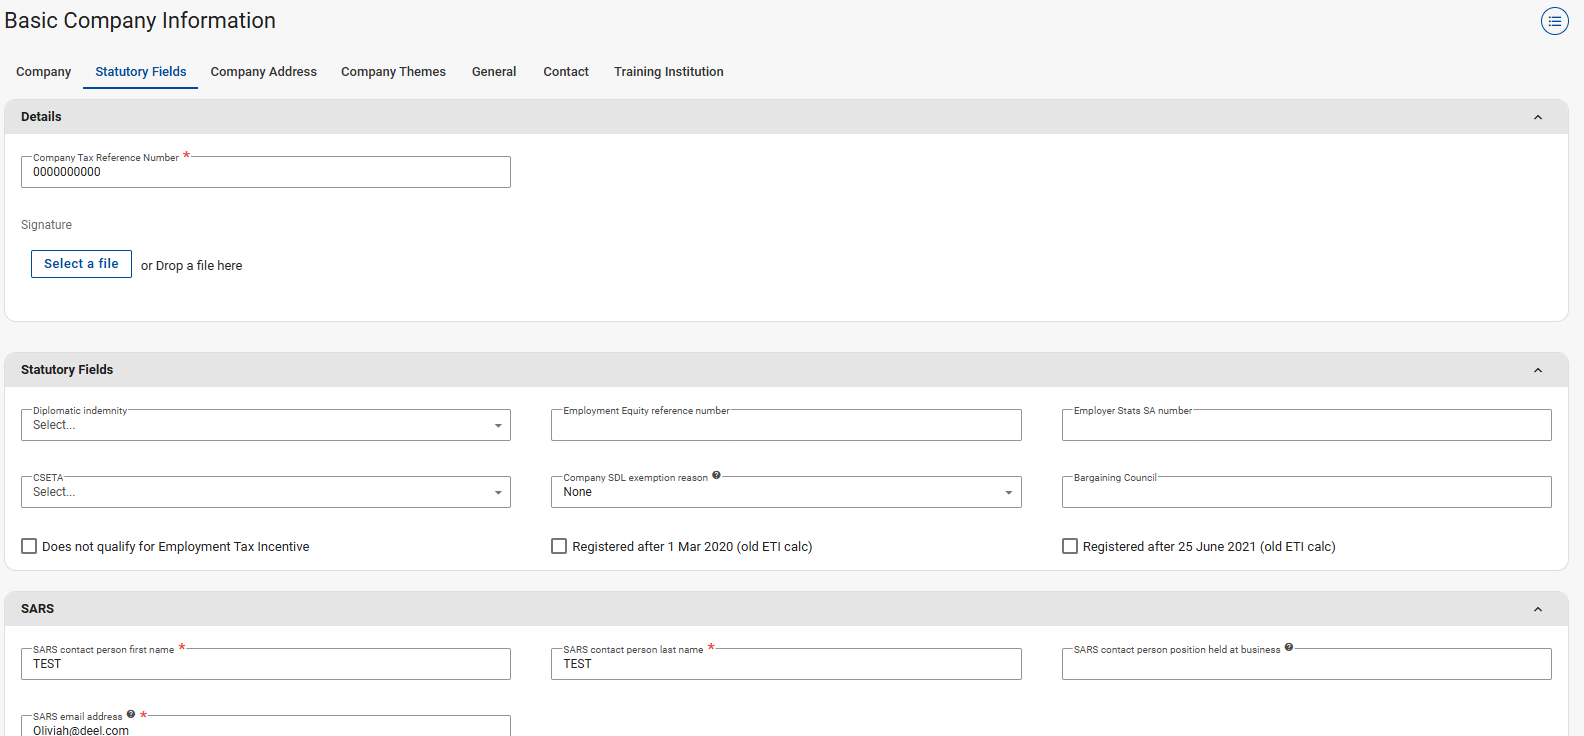This screenshot has height=736, width=1584.
Task: Collapse the Statutory Fields section chevron
Action: coord(1538,371)
